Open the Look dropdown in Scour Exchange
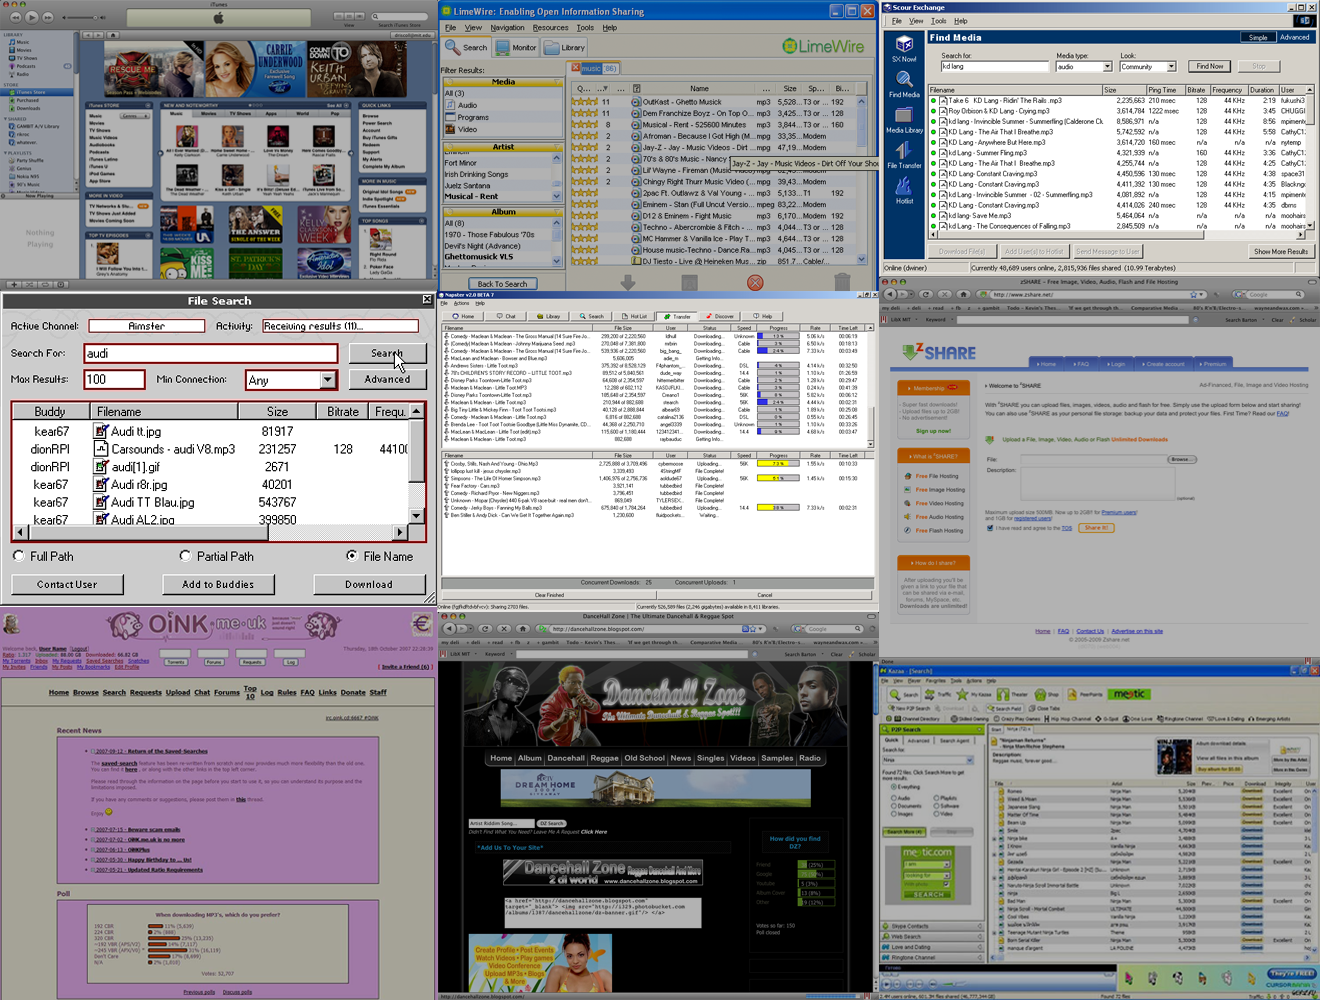1320x1000 pixels. click(x=1171, y=67)
